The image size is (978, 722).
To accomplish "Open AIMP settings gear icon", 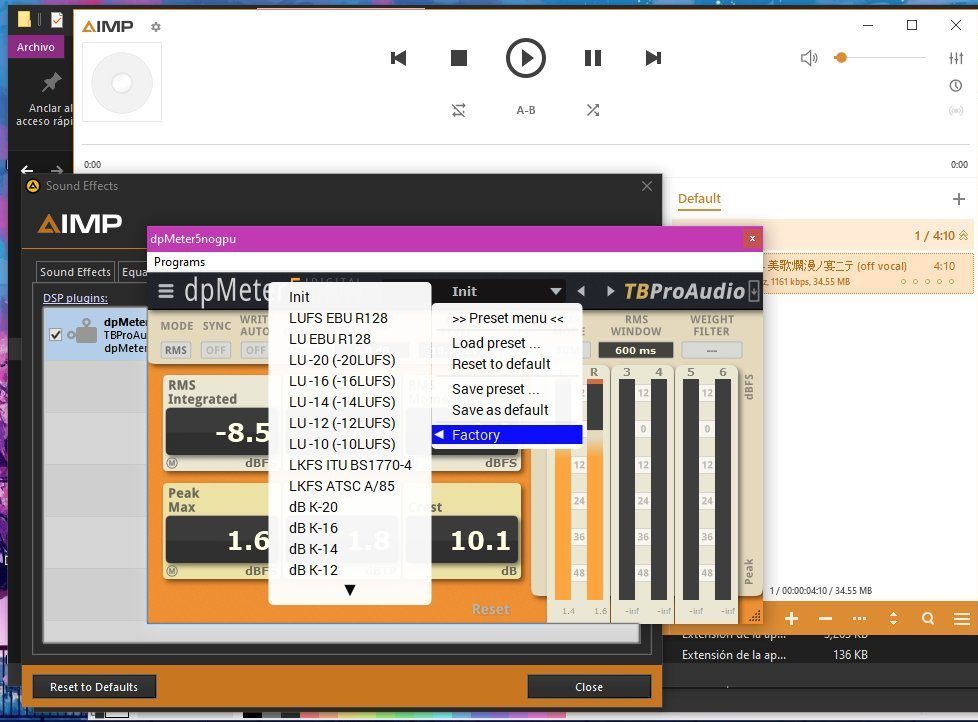I will [x=156, y=27].
